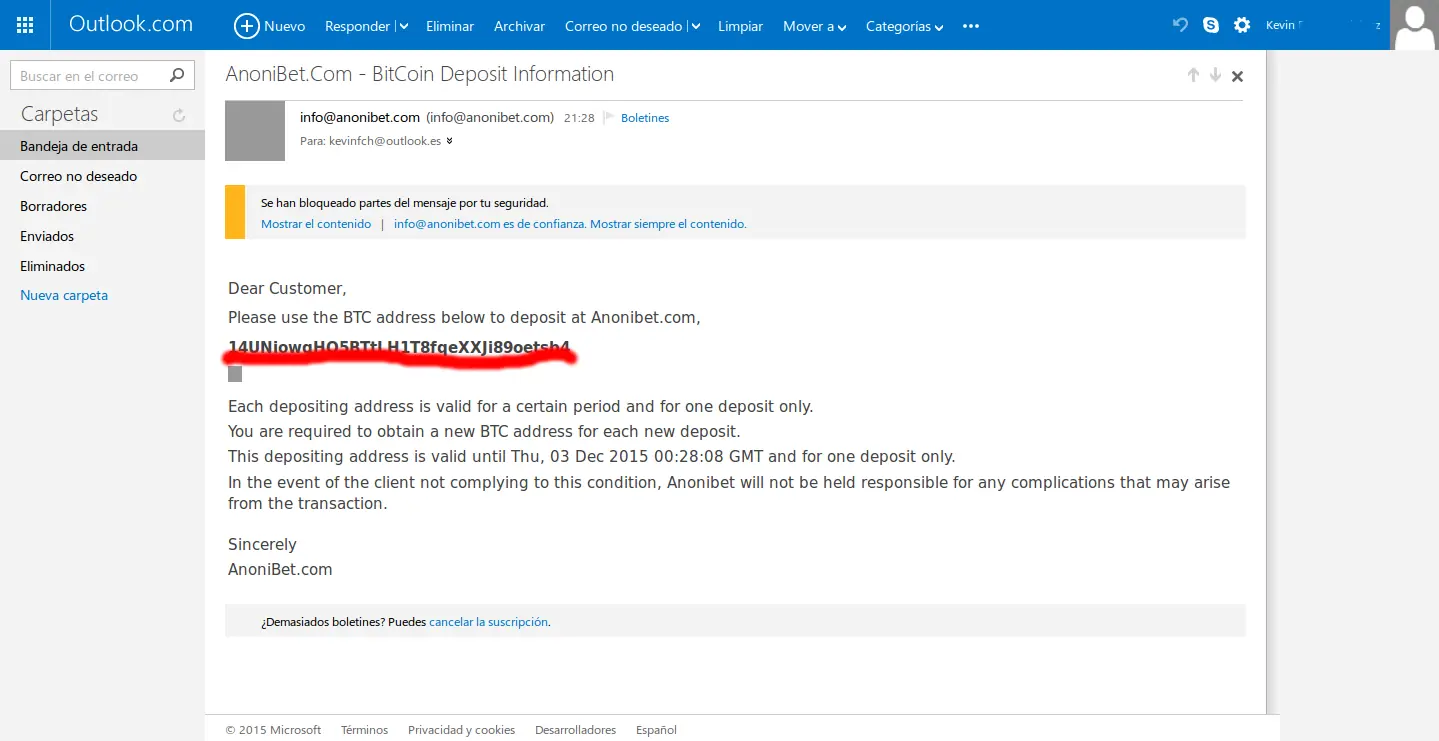The image size is (1439, 741).
Task: Open Desarrolladores footer link
Action: click(575, 730)
